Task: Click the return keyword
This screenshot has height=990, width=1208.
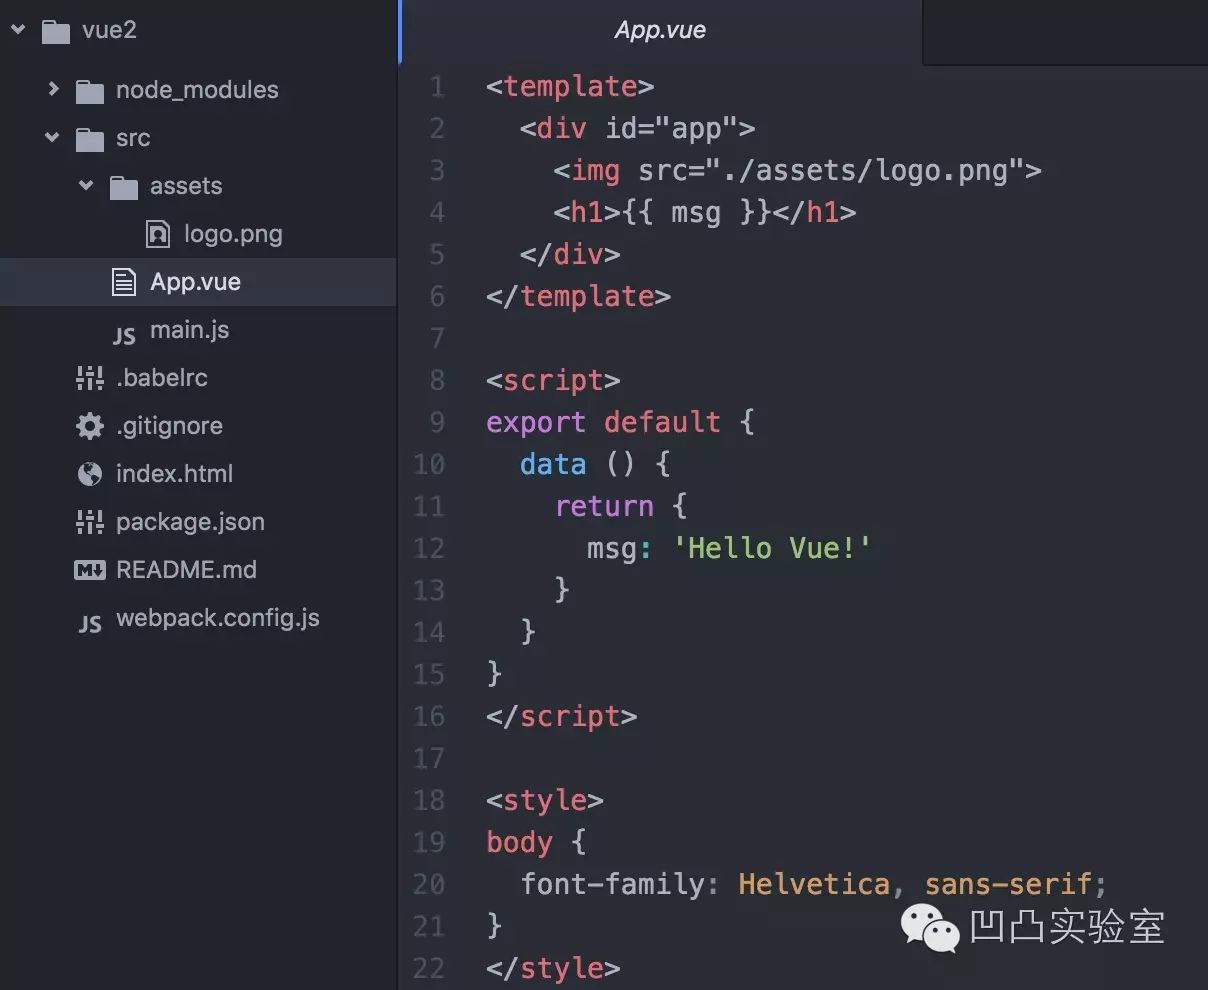Action: [x=604, y=507]
